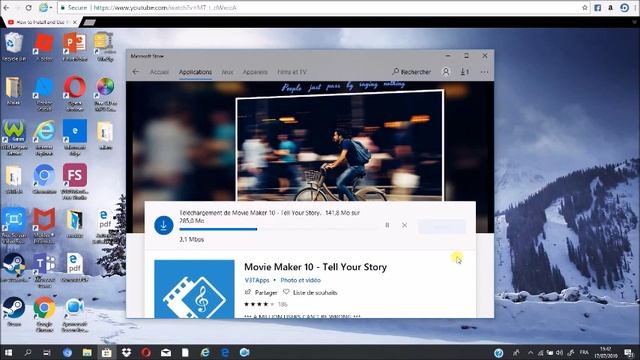Click the volume speaker tray icon
Screen dimensions: 640x360
pyautogui.click(x=560, y=353)
